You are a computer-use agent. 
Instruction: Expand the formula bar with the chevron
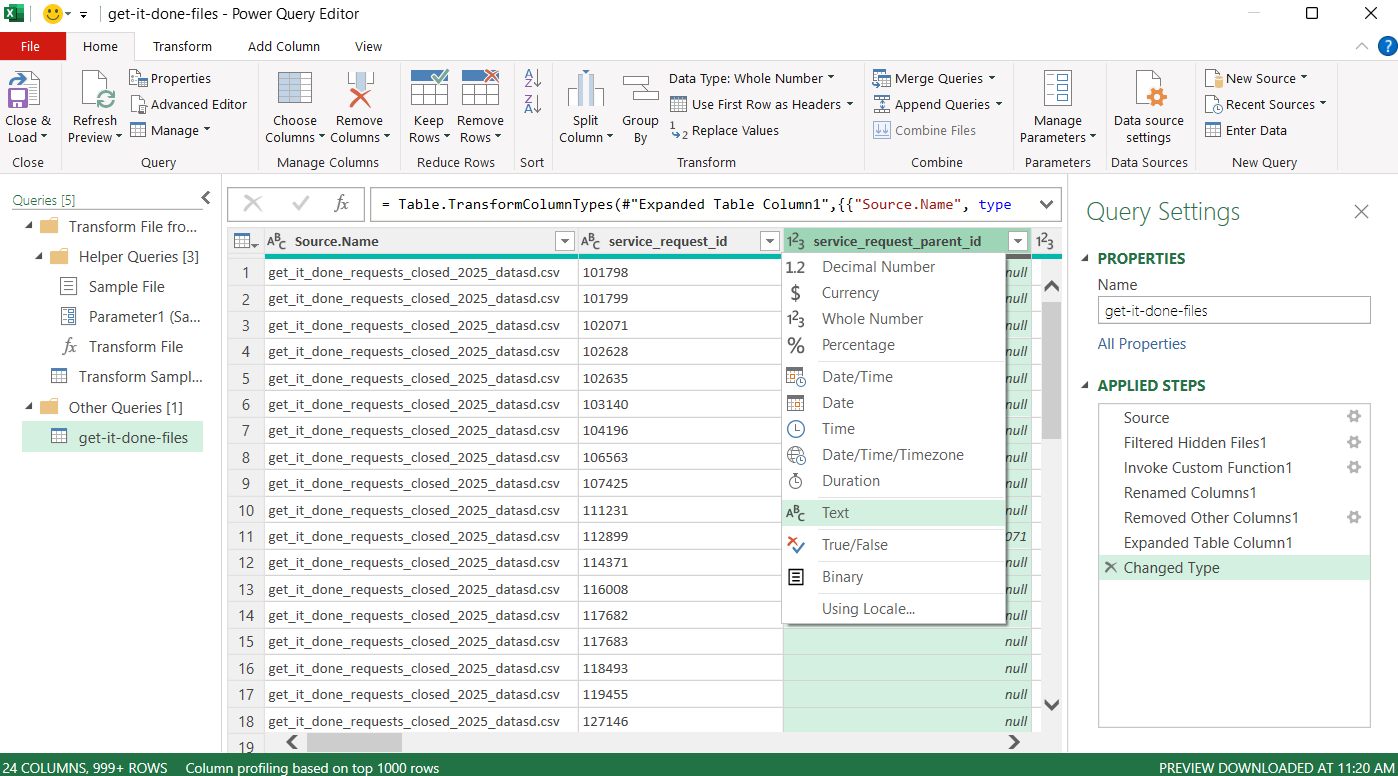click(1046, 204)
